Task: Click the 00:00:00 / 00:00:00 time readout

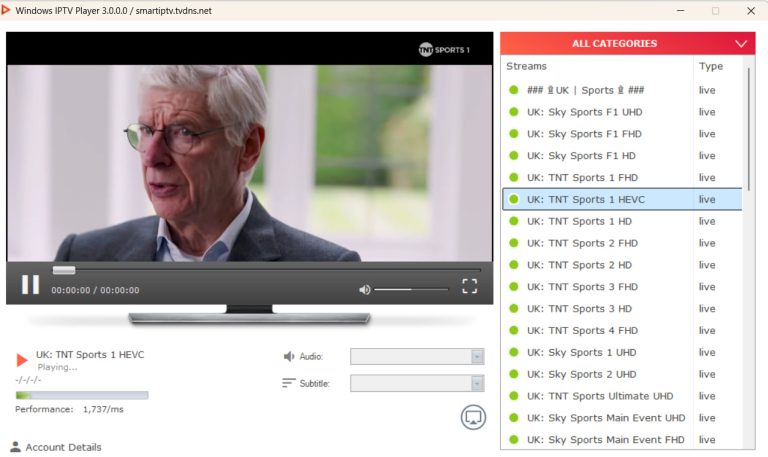Action: [96, 290]
